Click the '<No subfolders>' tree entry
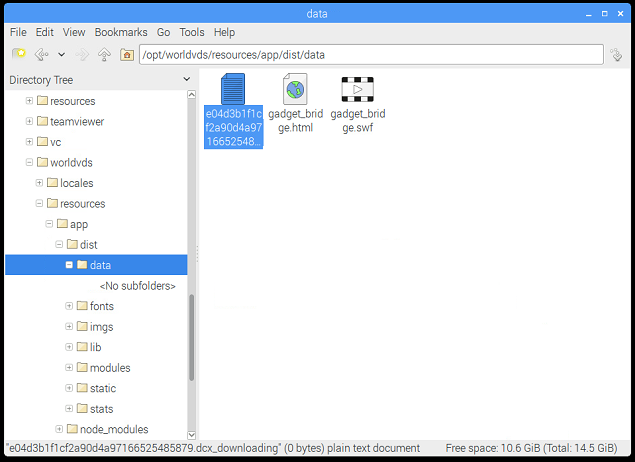This screenshot has height=462, width=635. [x=138, y=286]
